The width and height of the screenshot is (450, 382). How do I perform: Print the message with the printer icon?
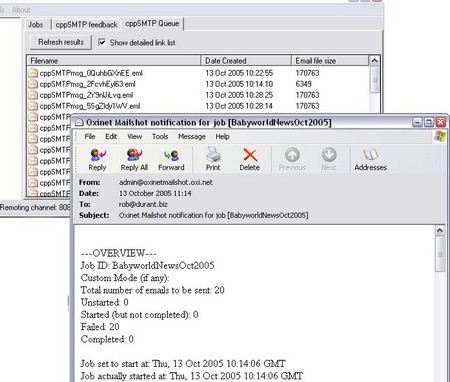pyautogui.click(x=213, y=154)
